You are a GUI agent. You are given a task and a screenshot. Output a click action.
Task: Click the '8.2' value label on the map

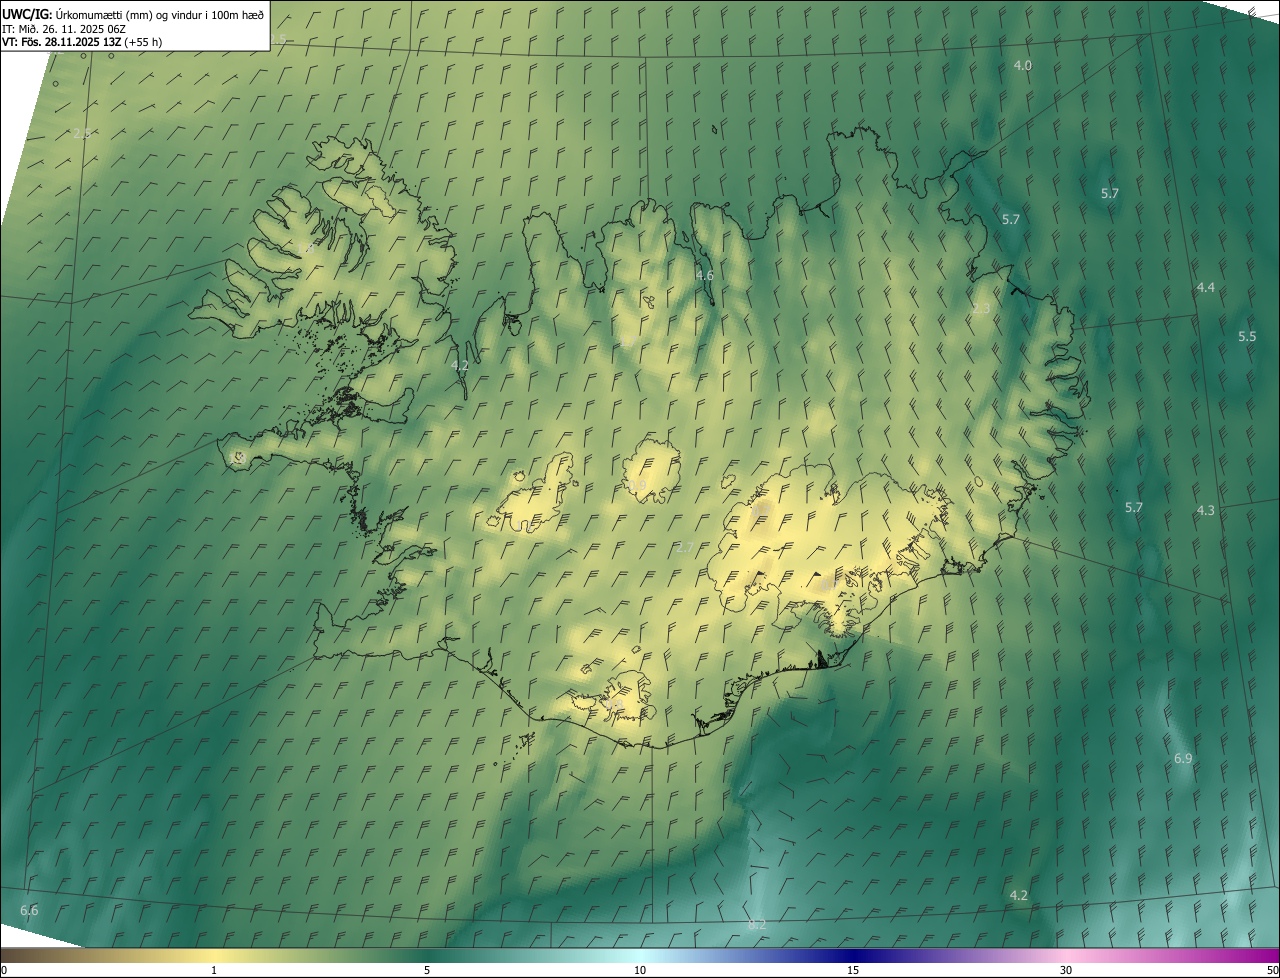click(x=756, y=924)
